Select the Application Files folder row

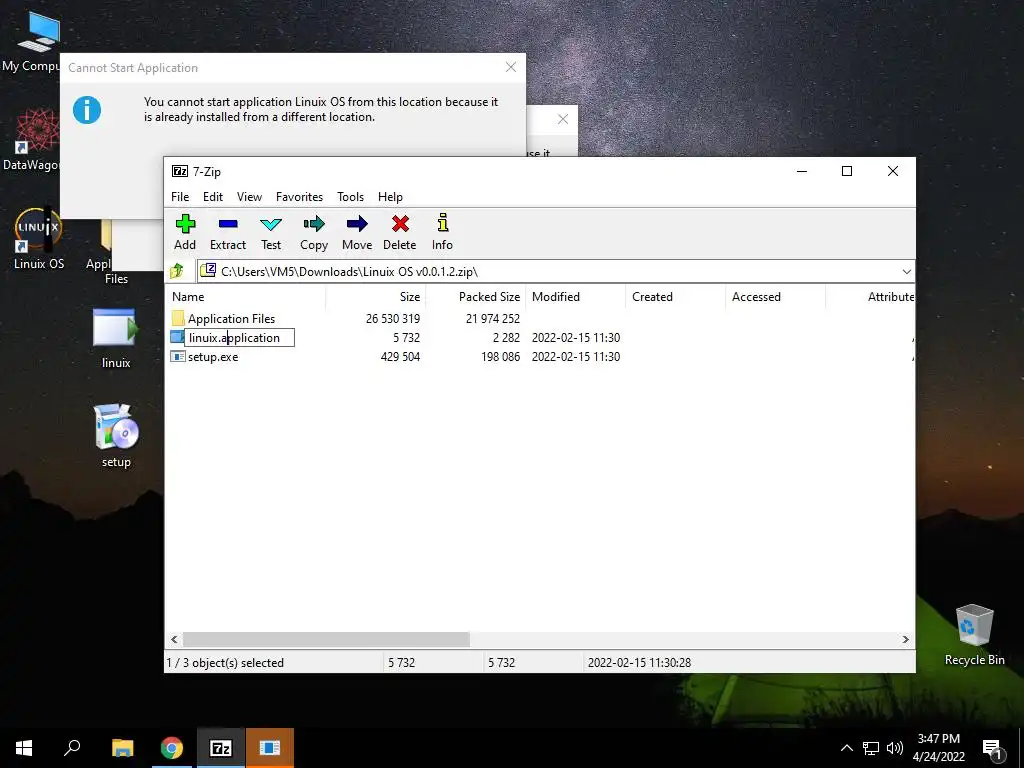point(539,319)
